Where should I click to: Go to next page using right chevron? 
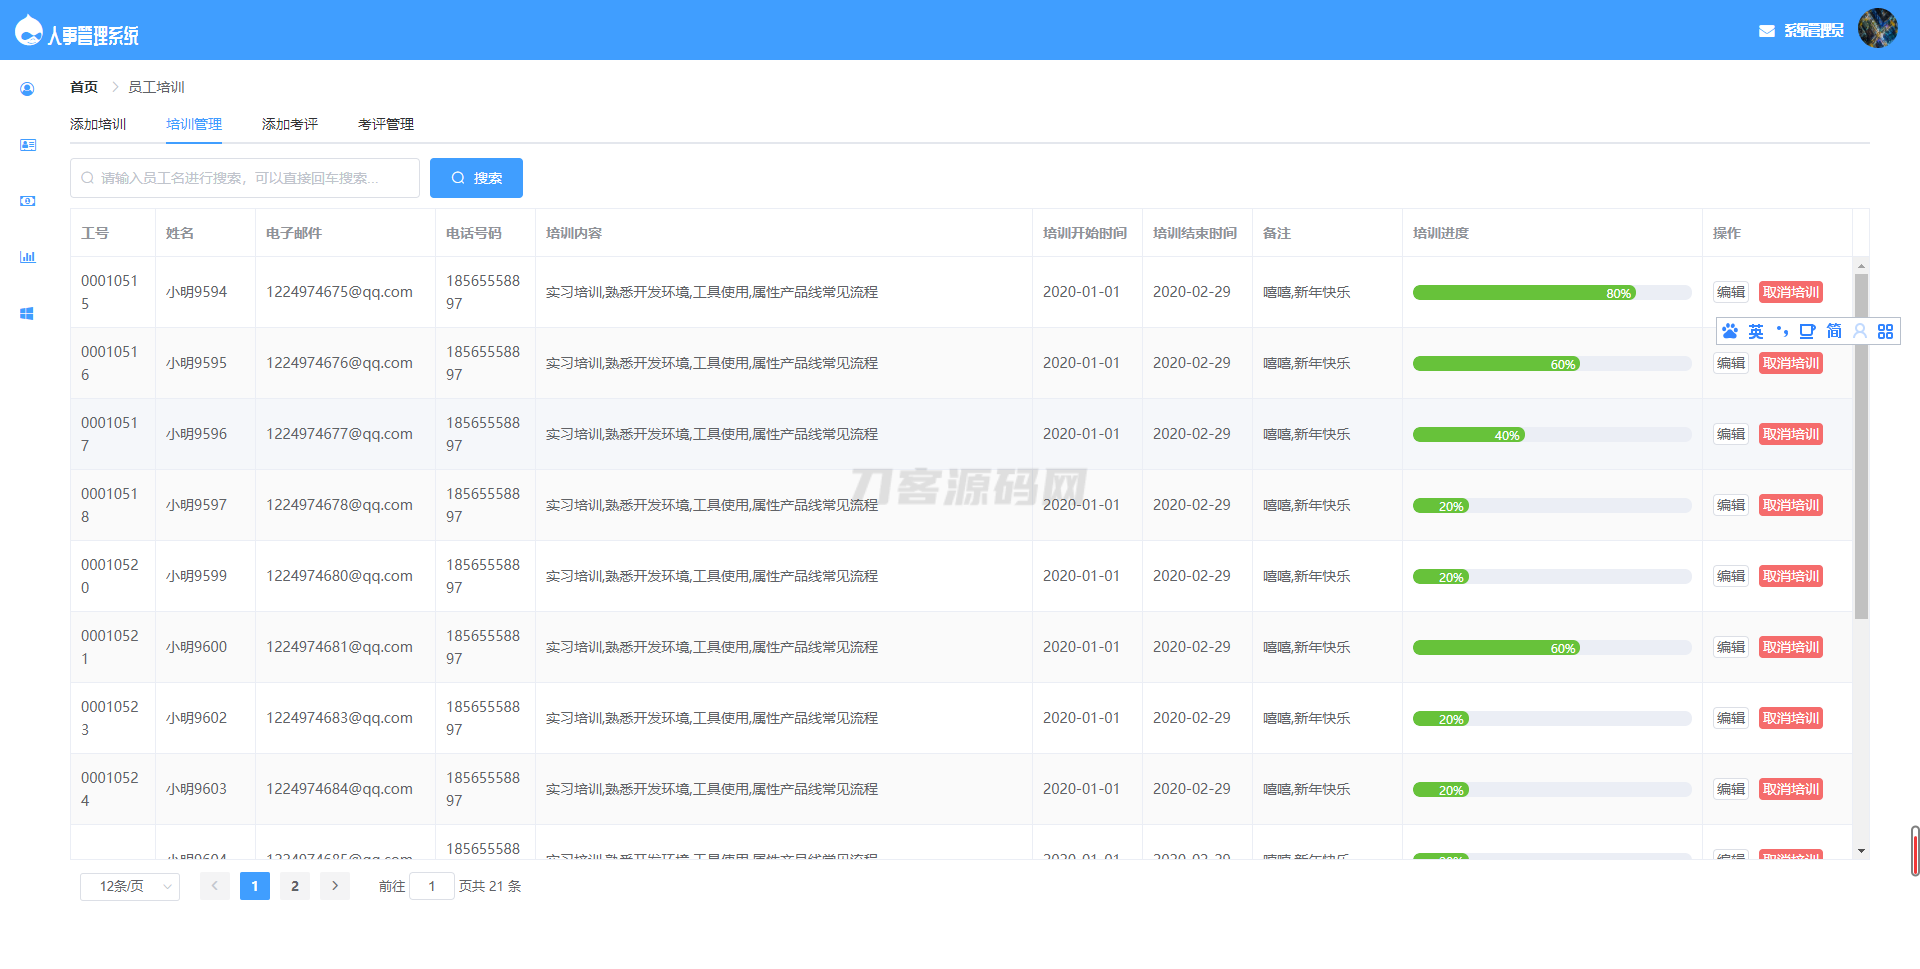[335, 886]
